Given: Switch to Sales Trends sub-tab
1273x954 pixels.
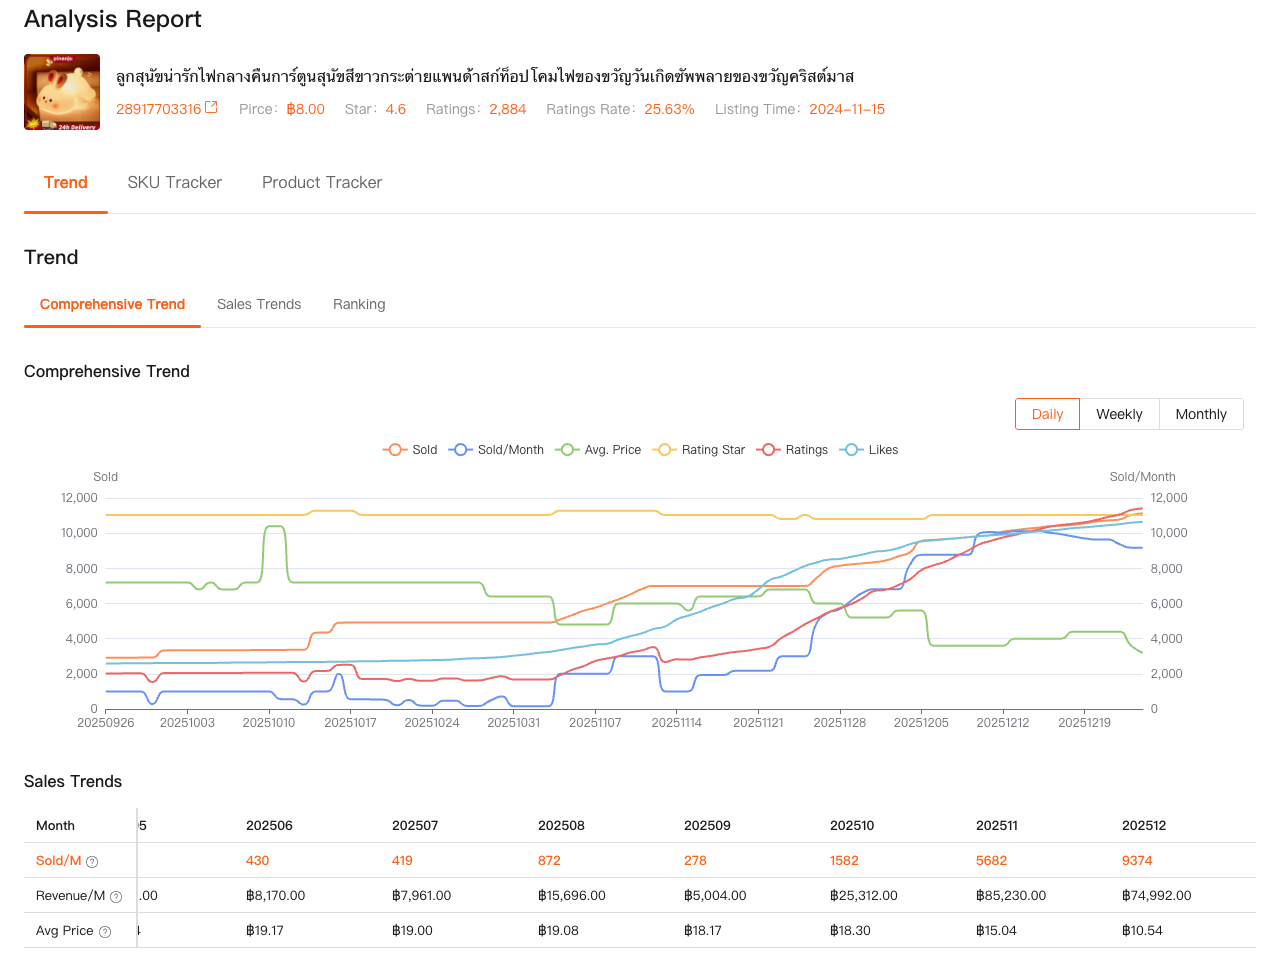Looking at the screenshot, I should pos(259,304).
